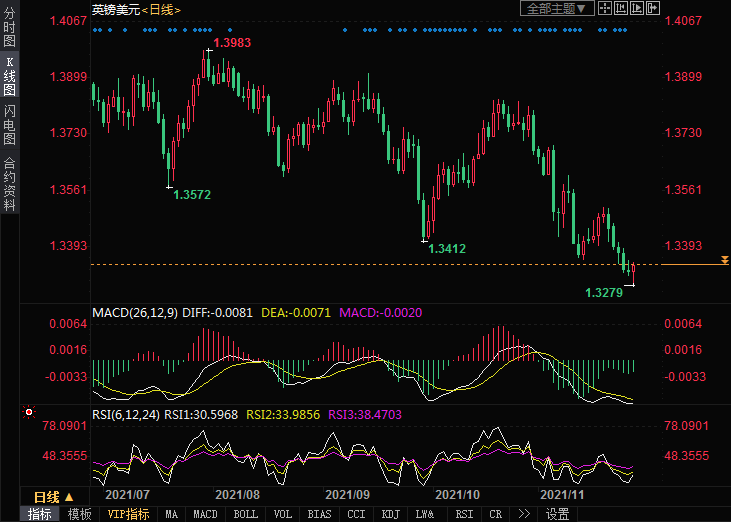Viewport: 731px width, 522px height.
Task: Click the orange marker at right price axis
Action: click(x=724, y=260)
